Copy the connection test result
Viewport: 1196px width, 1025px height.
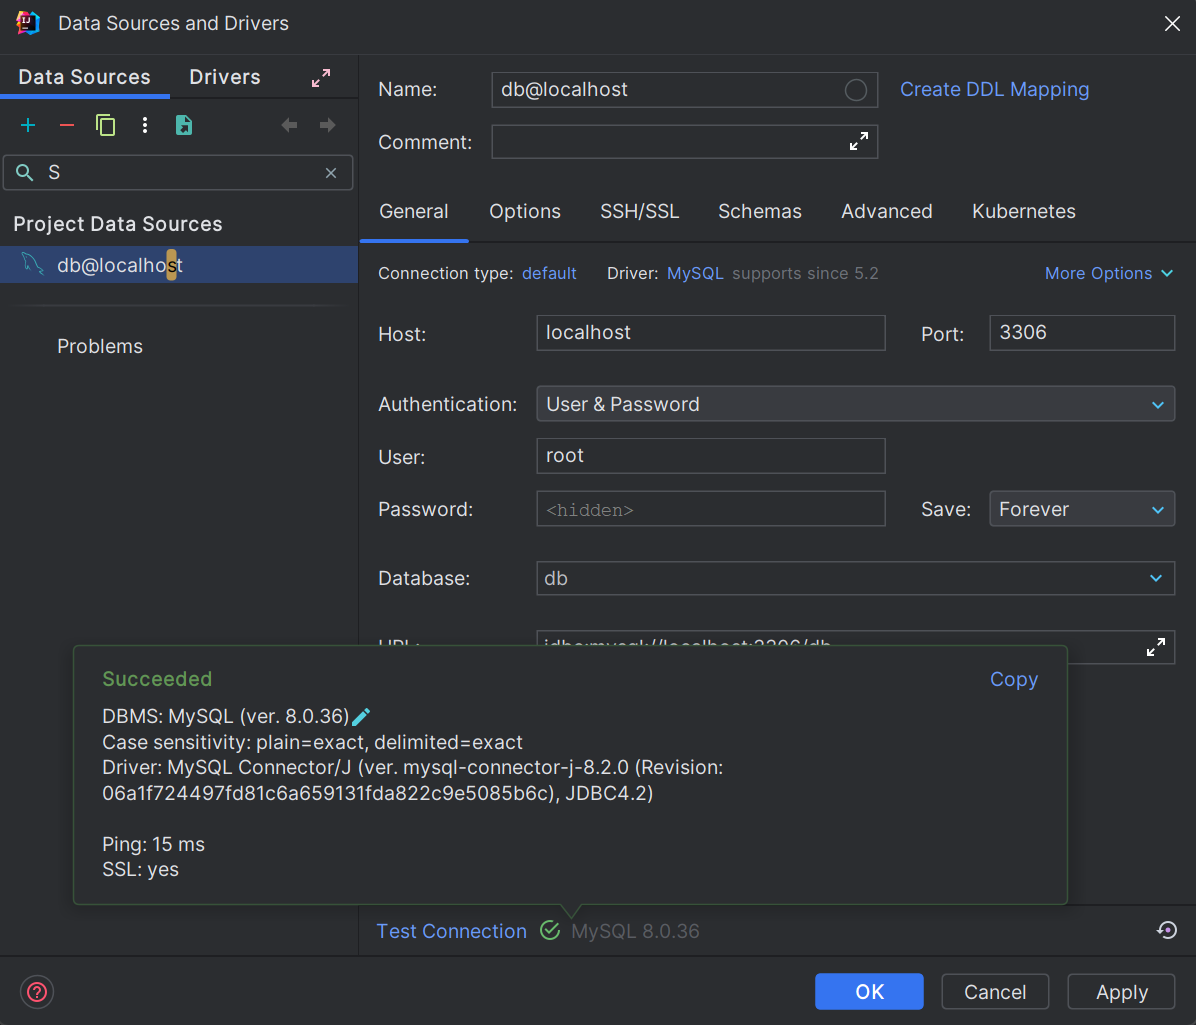1014,679
